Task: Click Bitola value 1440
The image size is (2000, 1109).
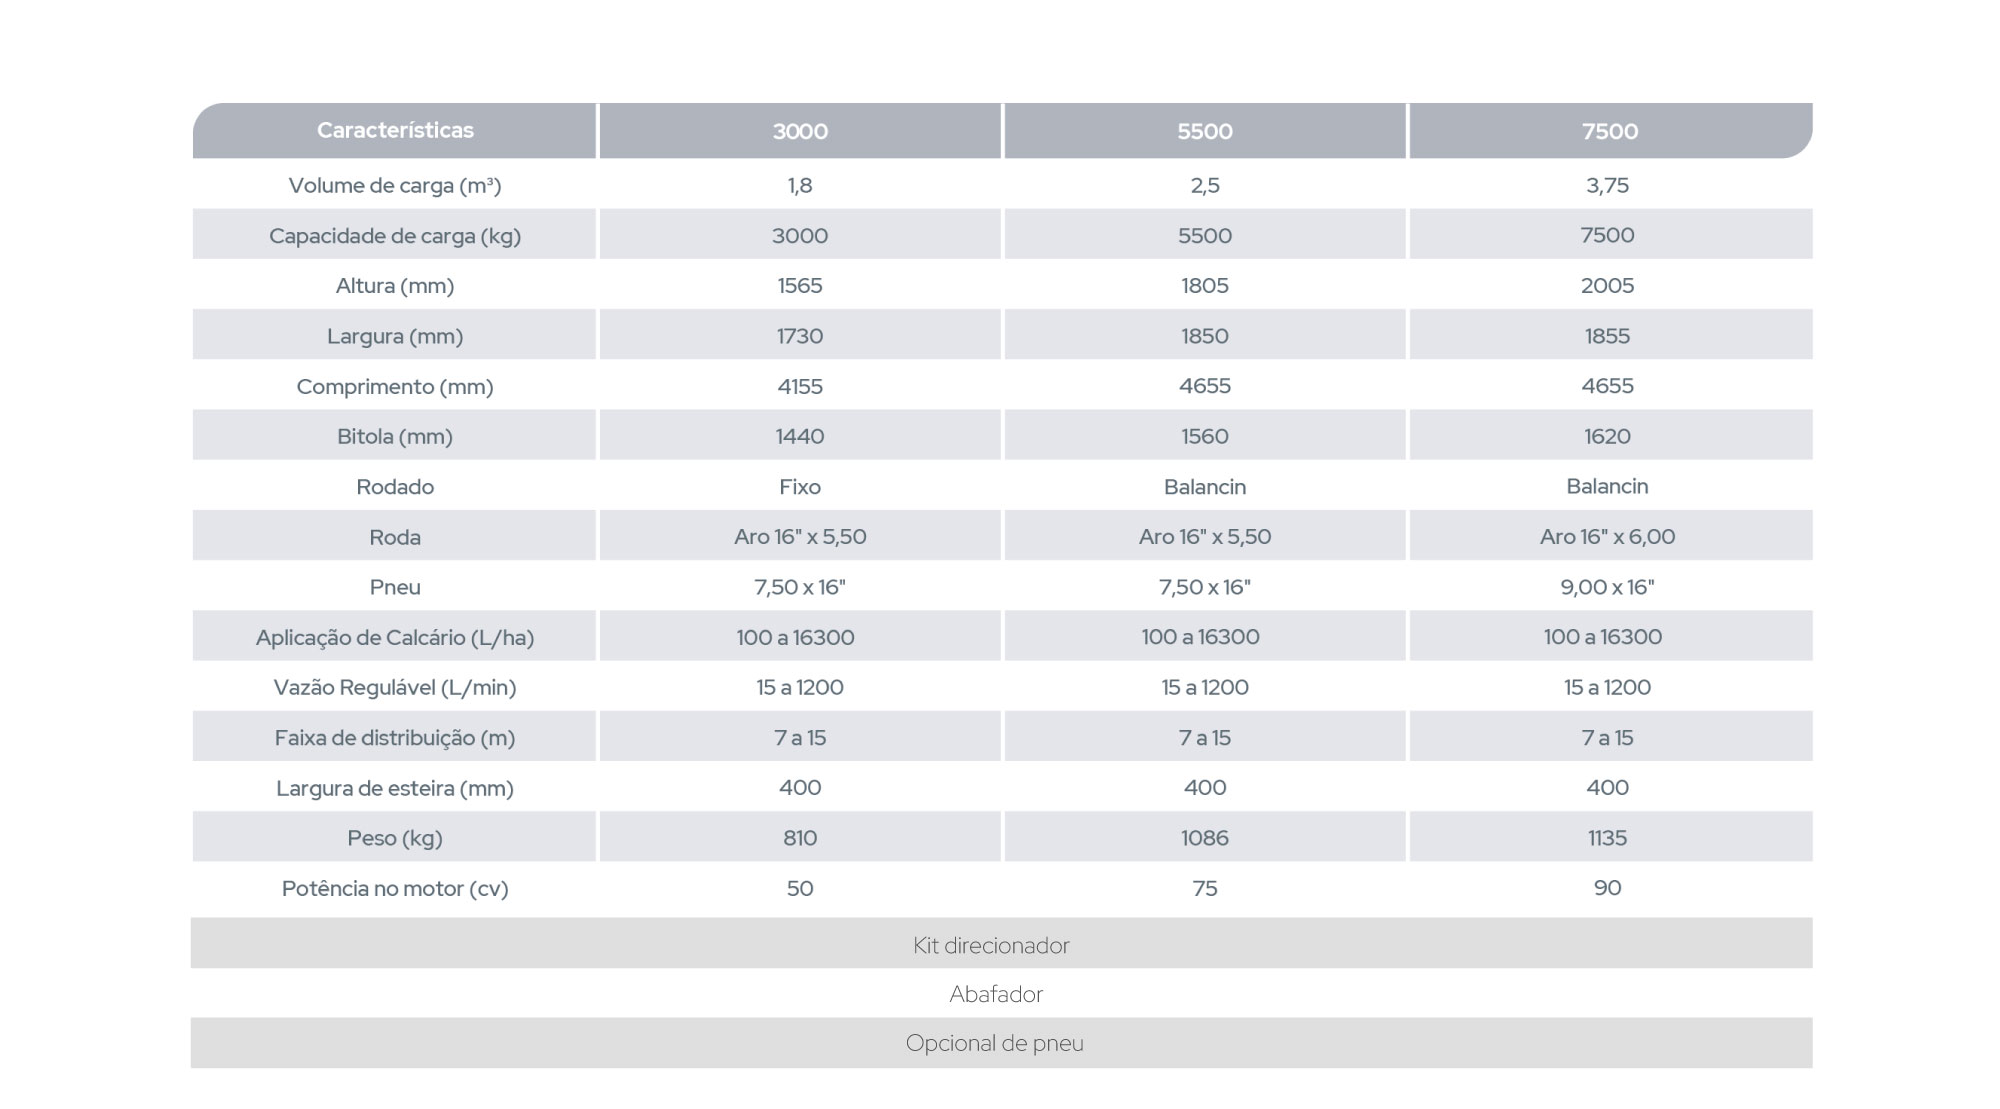Action: coord(800,436)
